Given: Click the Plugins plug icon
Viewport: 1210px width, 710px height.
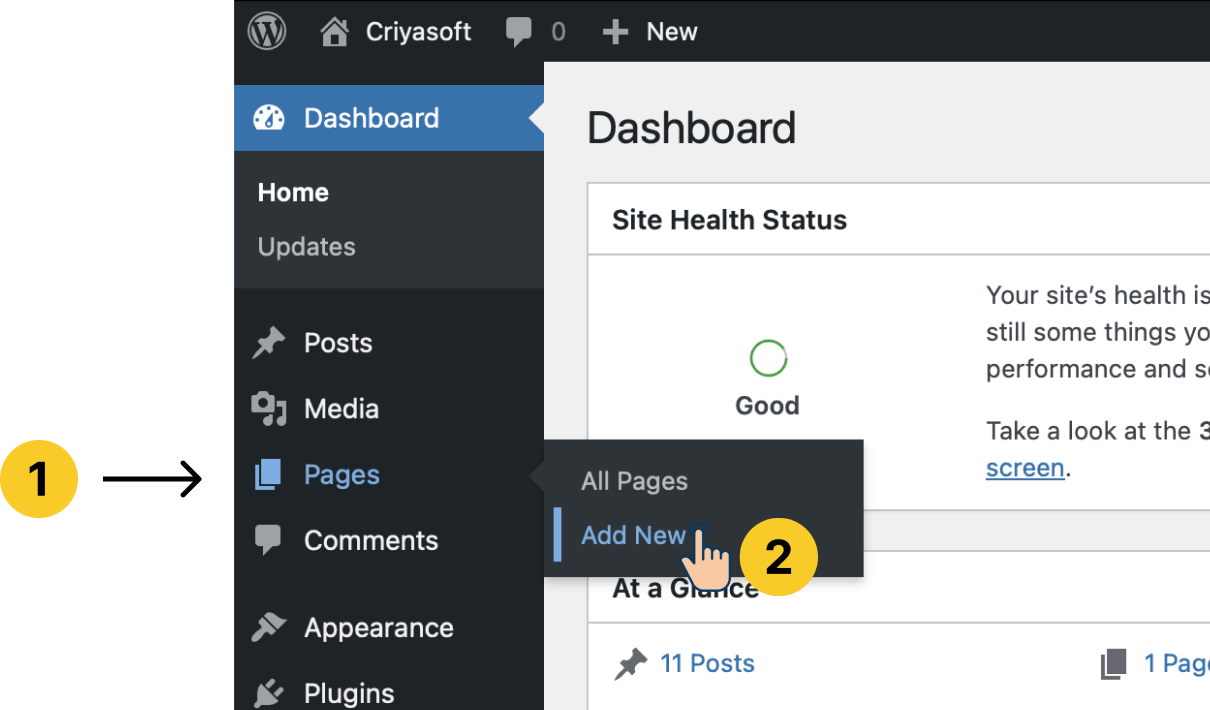Looking at the screenshot, I should pos(268,693).
